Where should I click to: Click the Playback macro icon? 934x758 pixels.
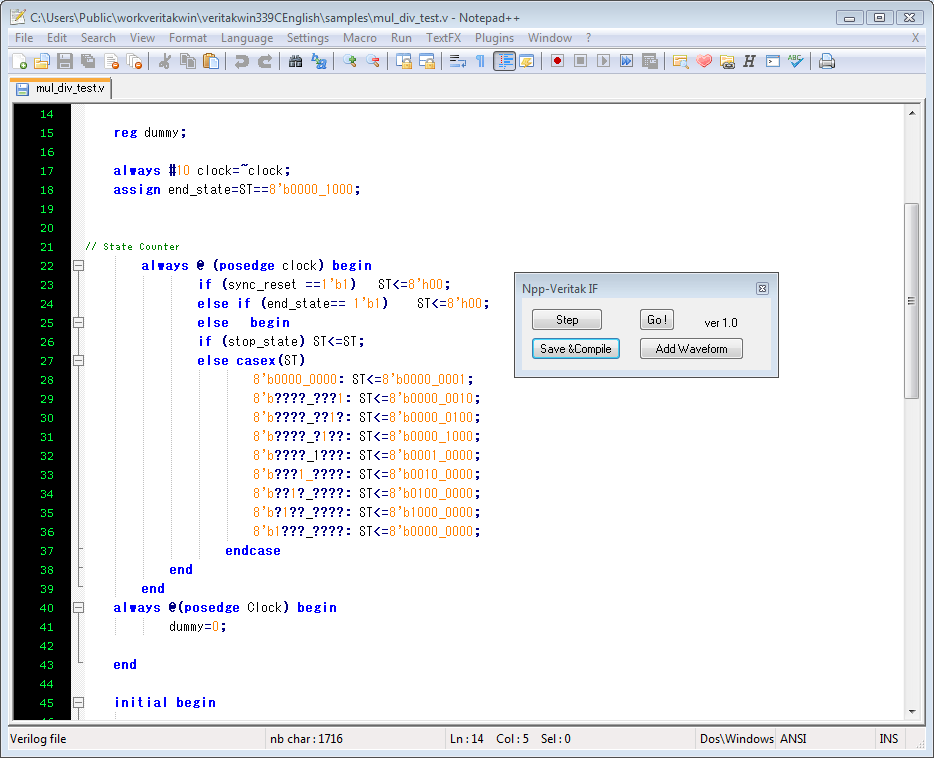point(603,61)
